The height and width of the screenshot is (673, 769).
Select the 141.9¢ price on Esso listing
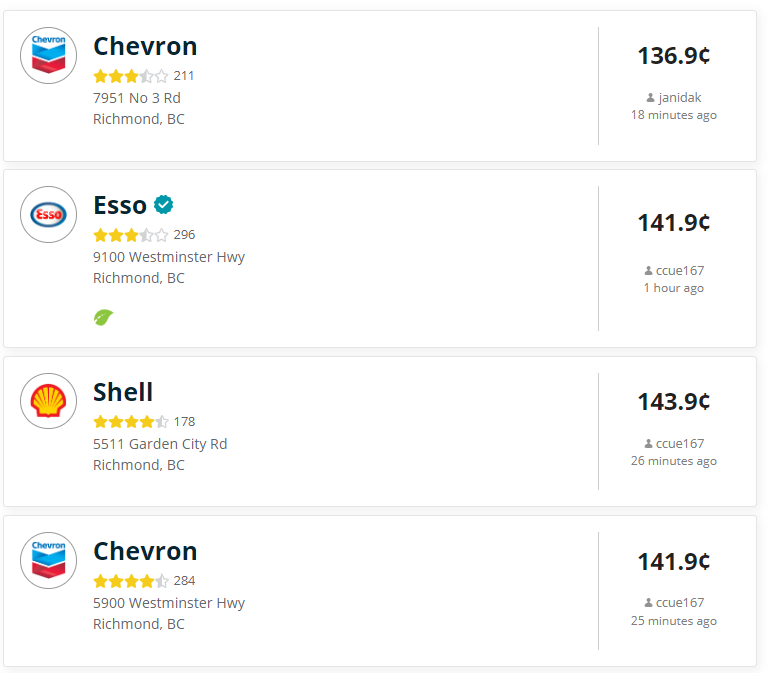click(x=673, y=223)
